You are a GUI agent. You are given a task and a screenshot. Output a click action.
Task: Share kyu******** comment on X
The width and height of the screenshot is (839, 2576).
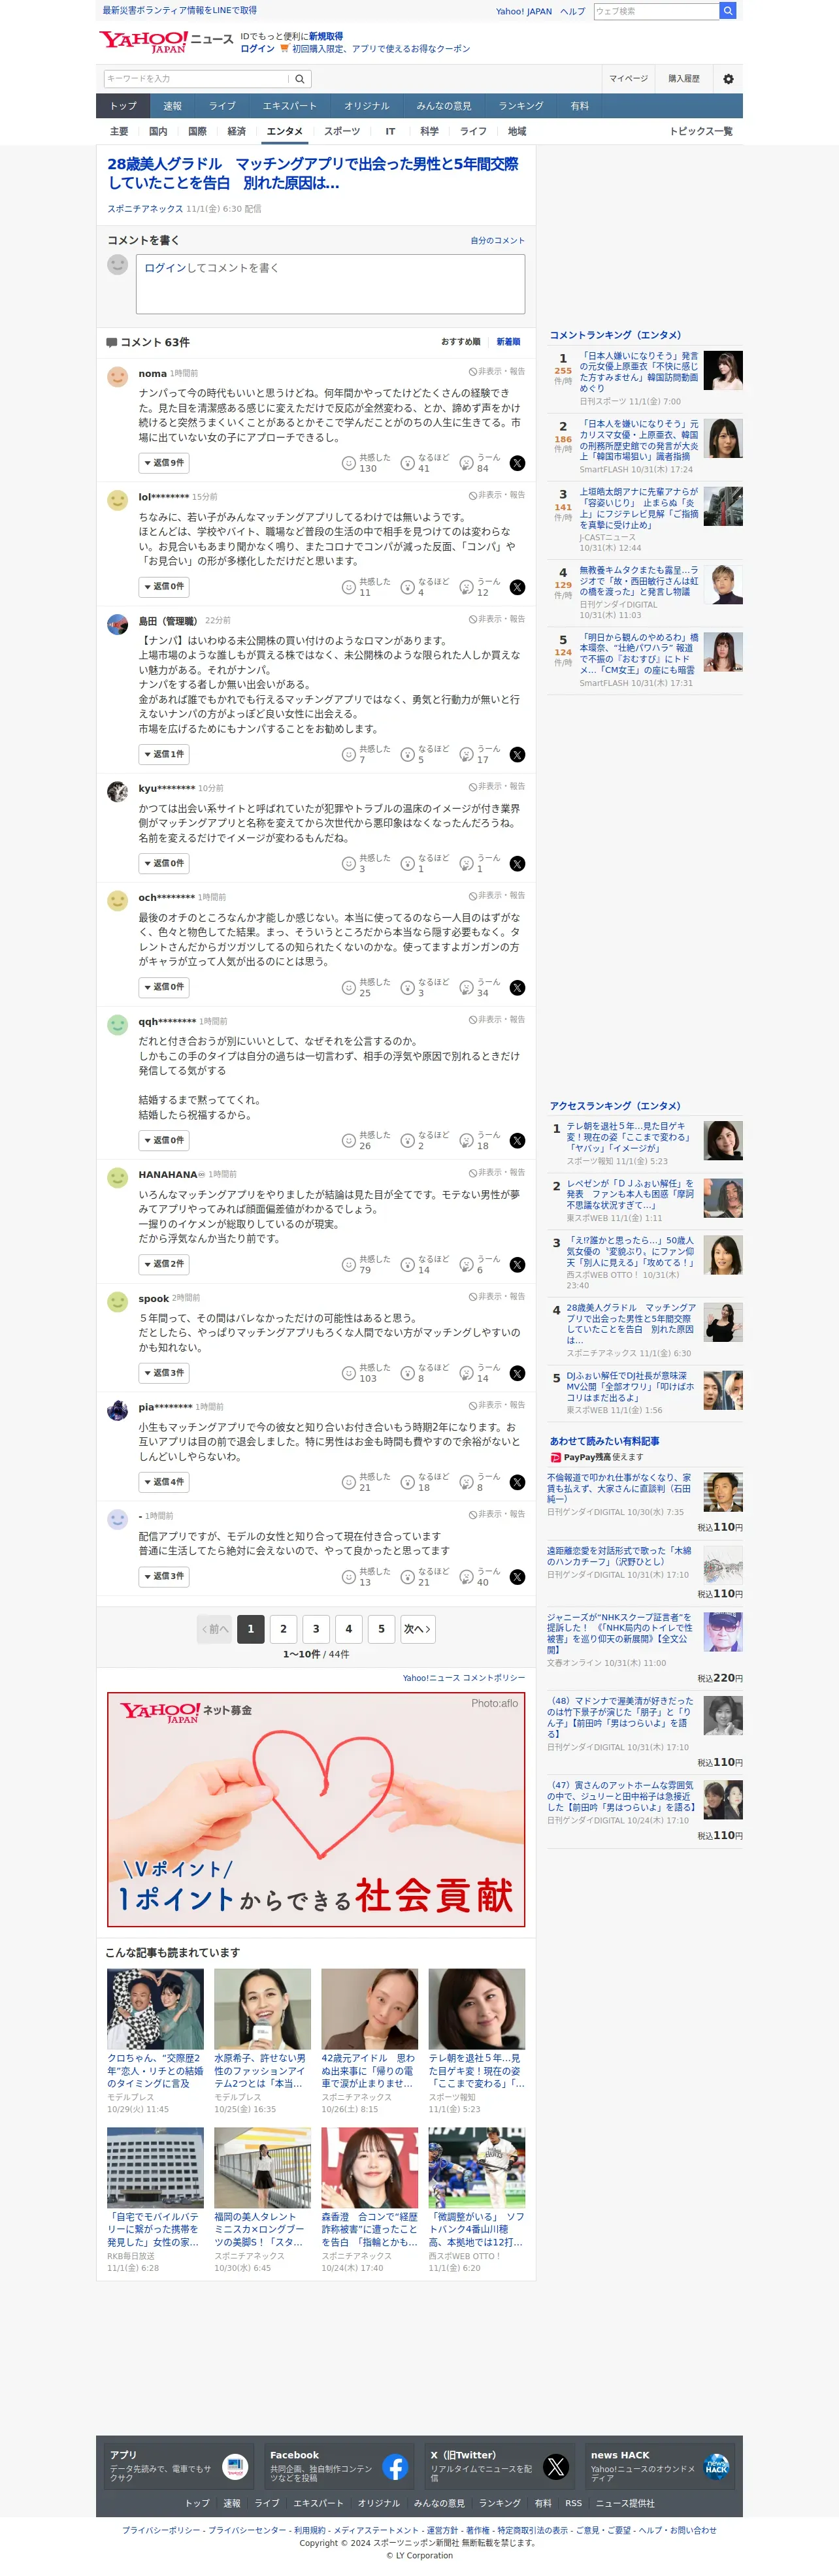(517, 864)
